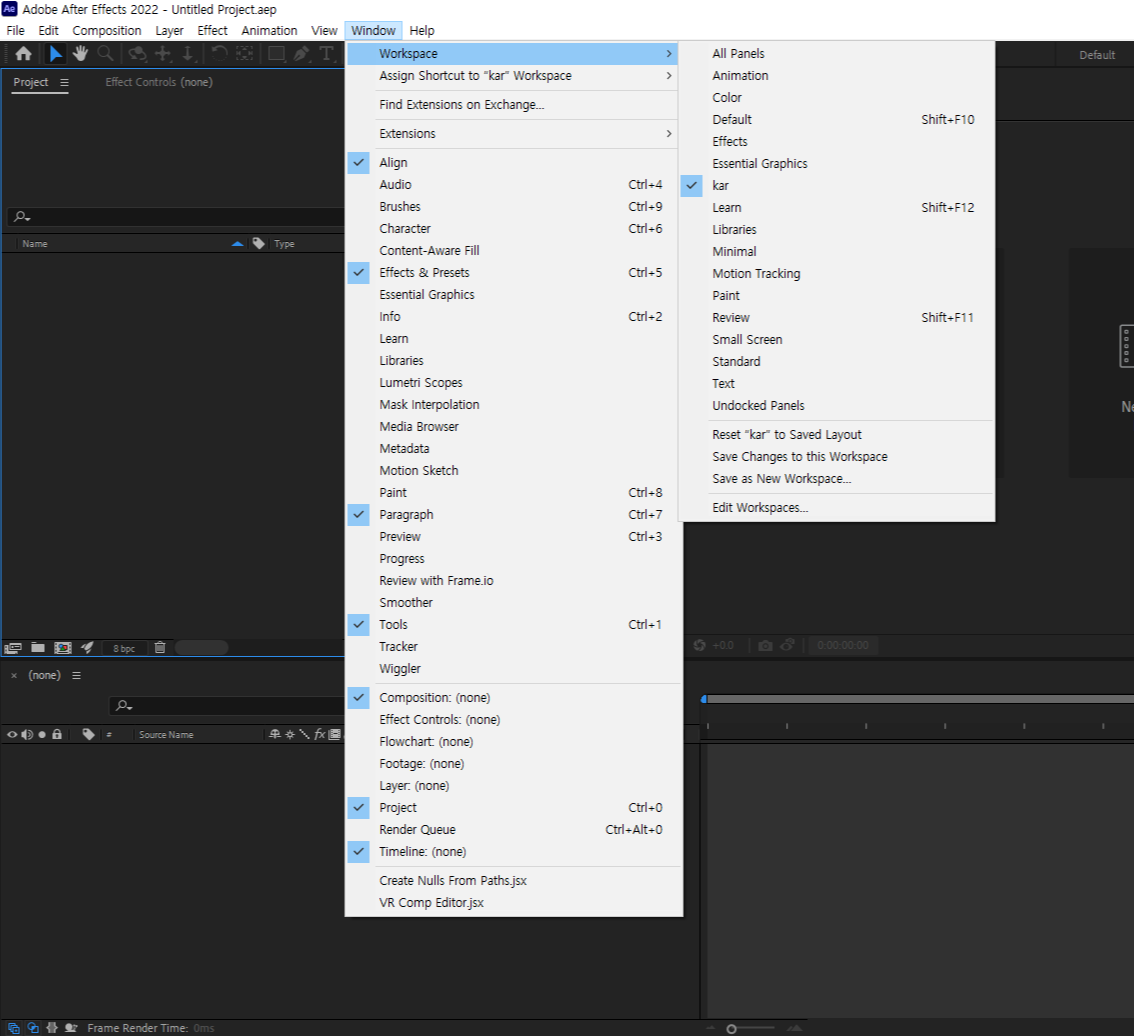This screenshot has width=1134, height=1036.
Task: Click the Timeline search field
Action: coord(227,705)
